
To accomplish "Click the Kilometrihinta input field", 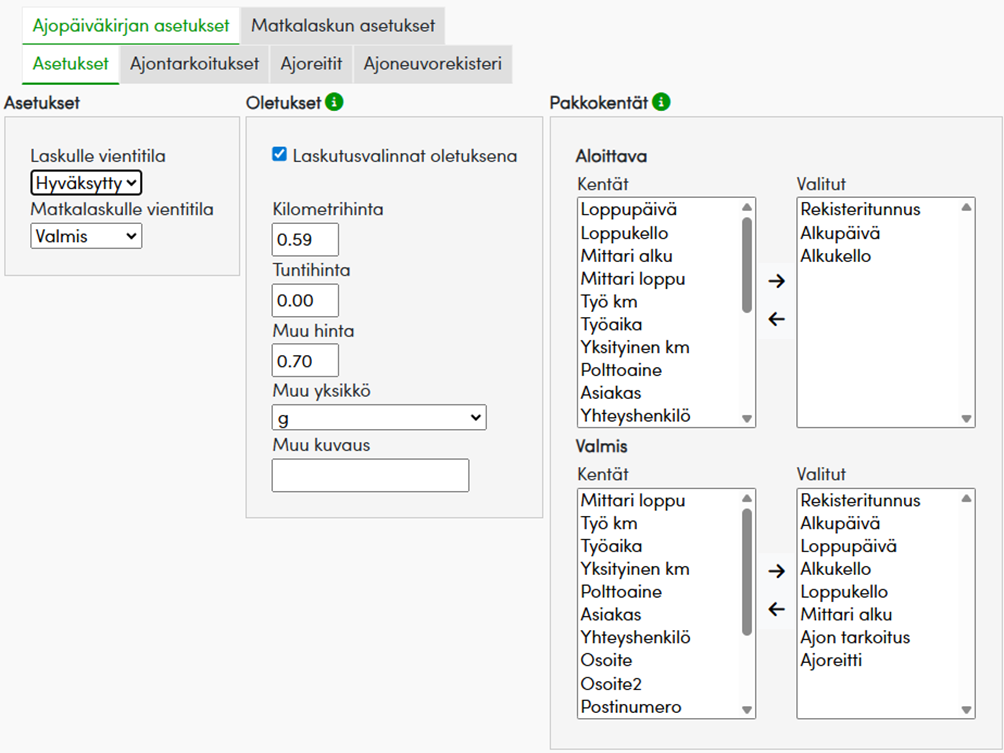I will click(305, 240).
